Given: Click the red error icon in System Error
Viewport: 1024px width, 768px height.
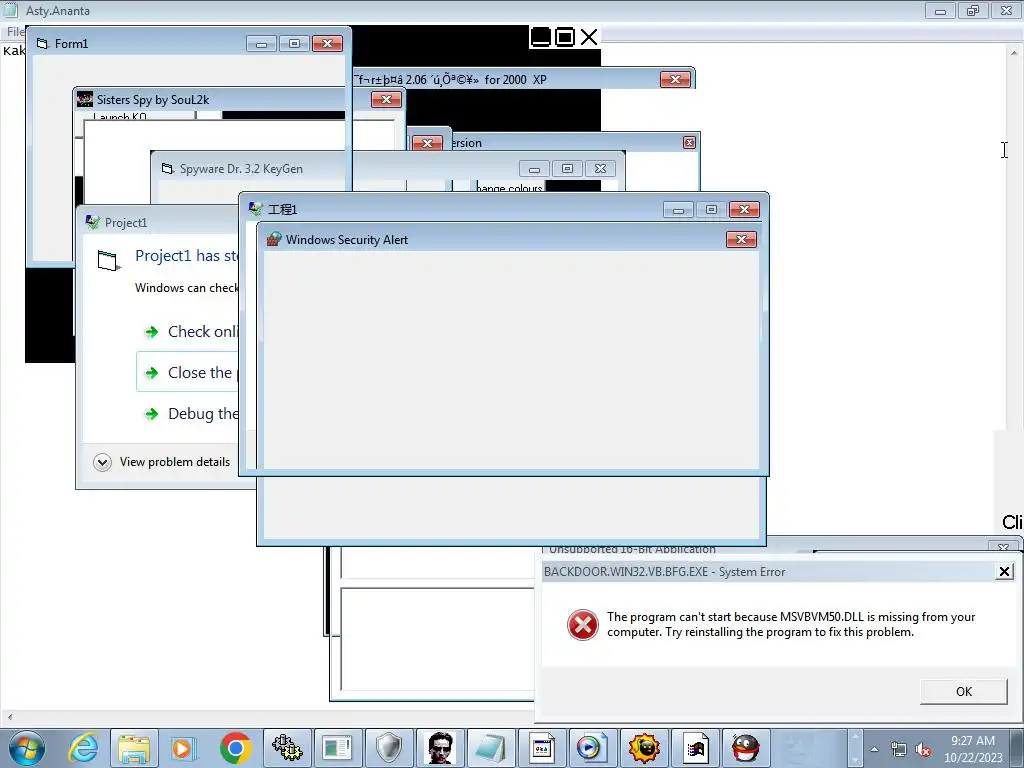Looking at the screenshot, I should pos(583,625).
